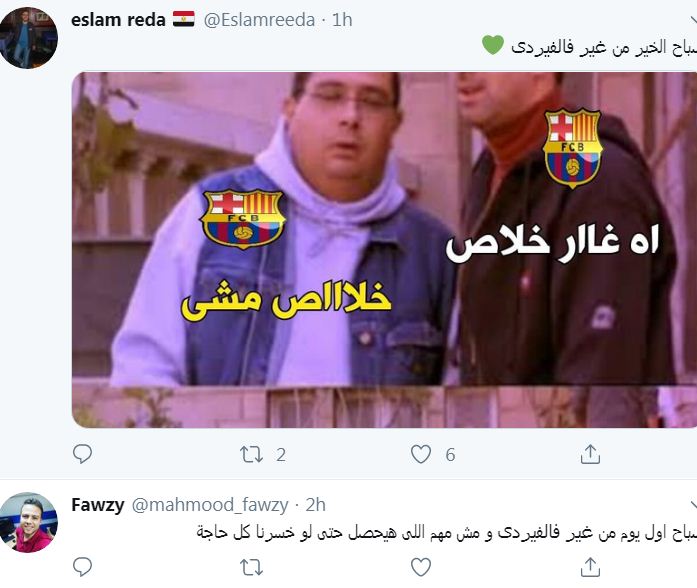Like Fawzy's tweet
Image resolution: width=697 pixels, height=588 pixels.
click(421, 567)
